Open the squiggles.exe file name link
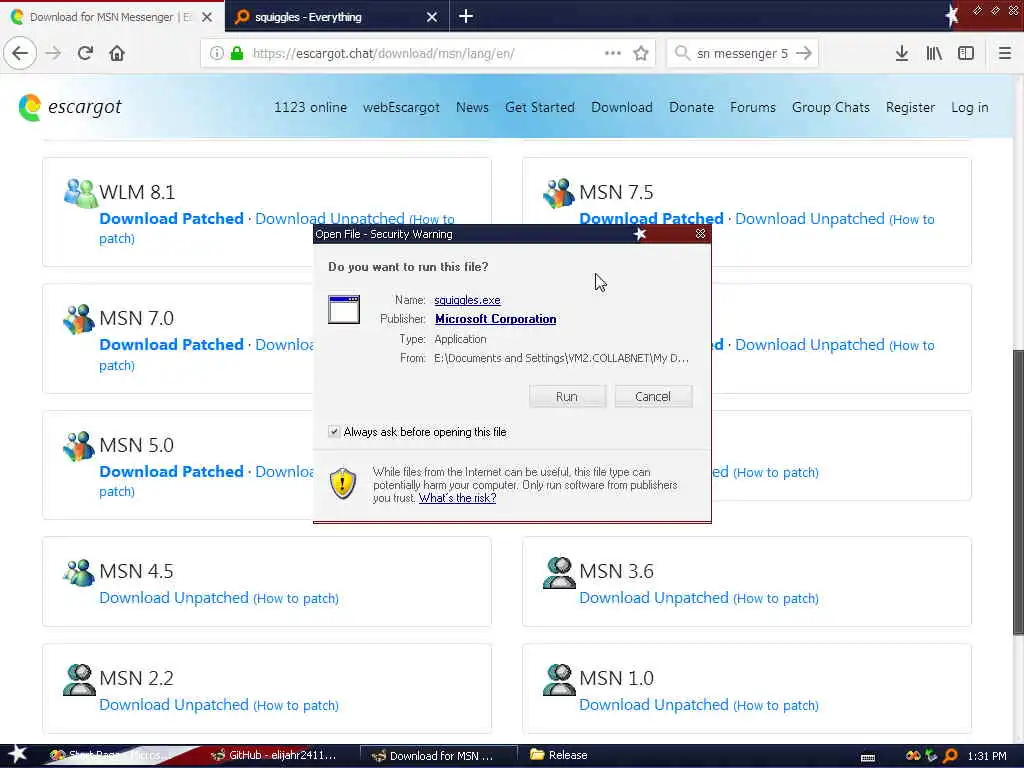 pyautogui.click(x=468, y=300)
